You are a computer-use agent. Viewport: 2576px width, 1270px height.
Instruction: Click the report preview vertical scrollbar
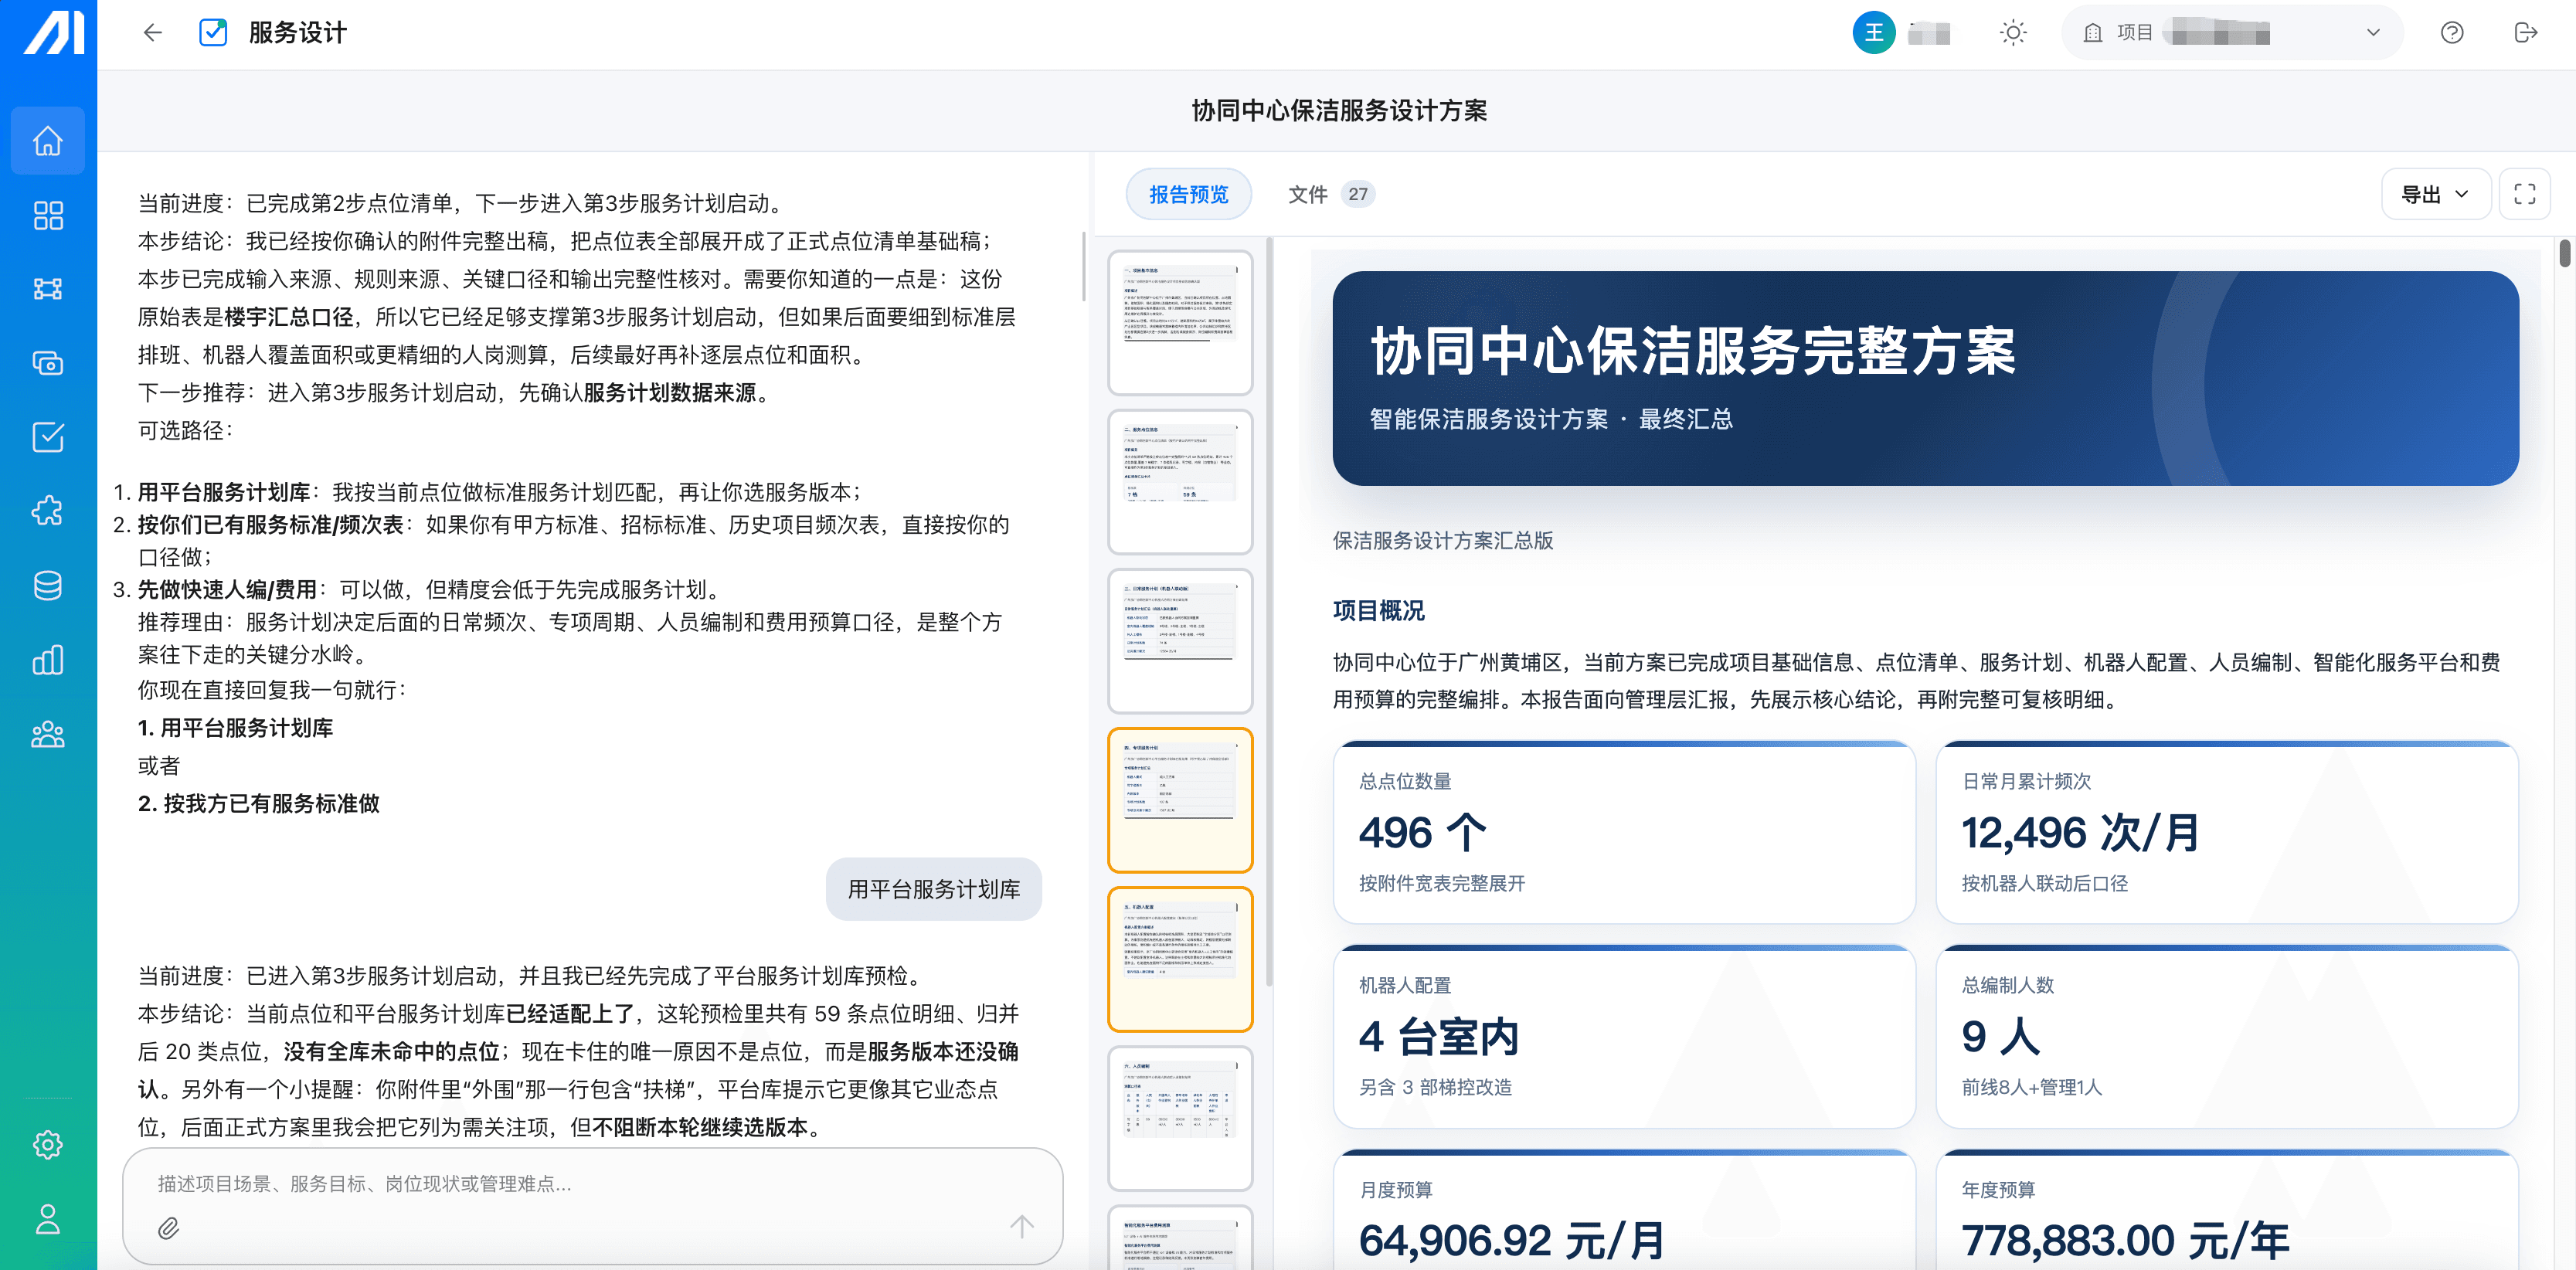[x=2564, y=253]
